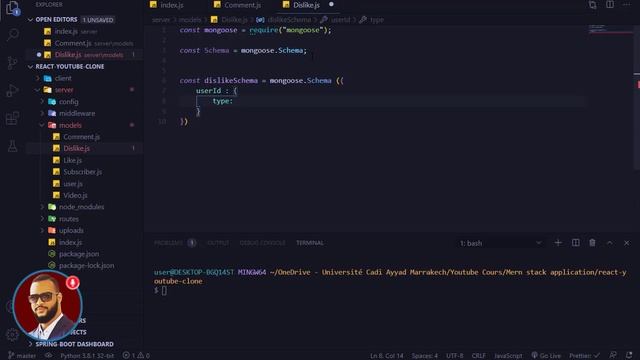Click errors and warnings counter in status bar

click(x=136, y=356)
